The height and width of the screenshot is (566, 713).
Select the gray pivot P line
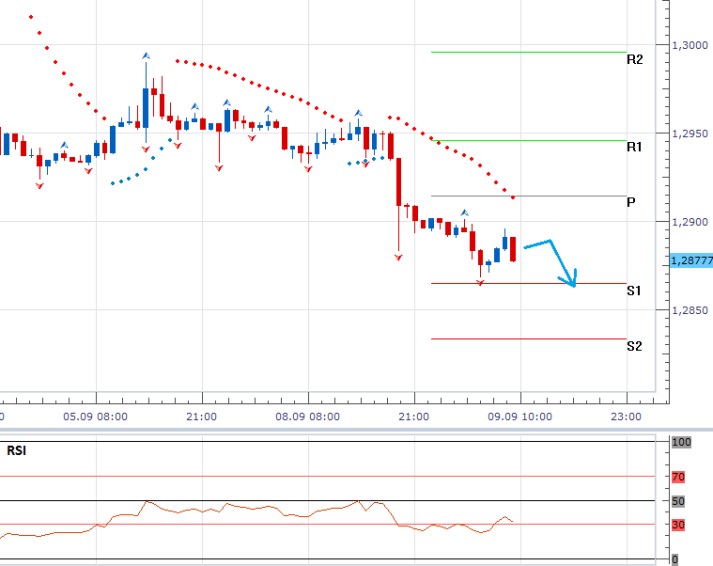(x=528, y=196)
